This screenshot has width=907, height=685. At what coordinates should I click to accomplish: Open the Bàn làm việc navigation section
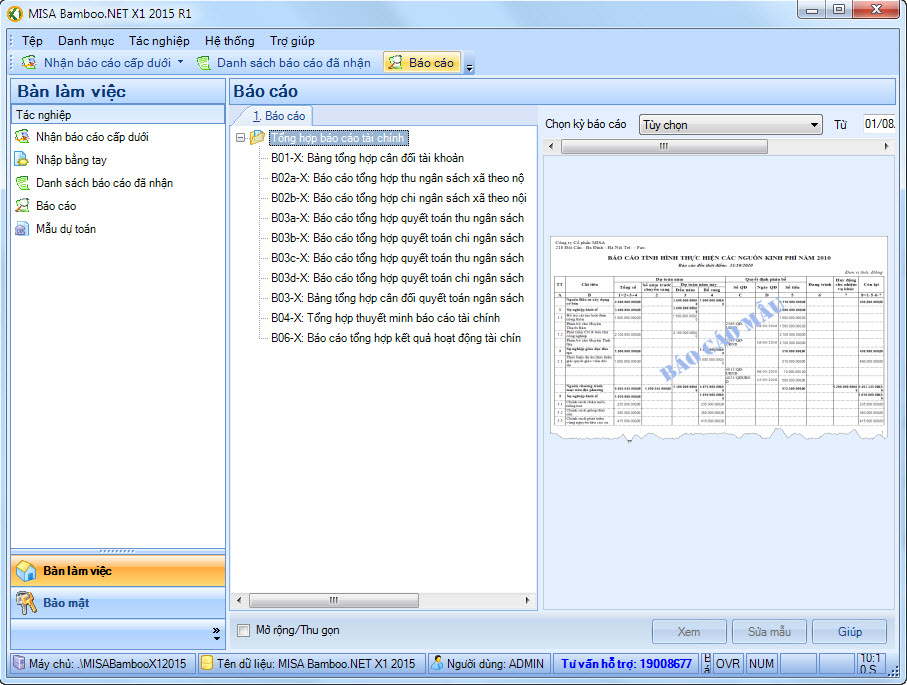(x=118, y=571)
